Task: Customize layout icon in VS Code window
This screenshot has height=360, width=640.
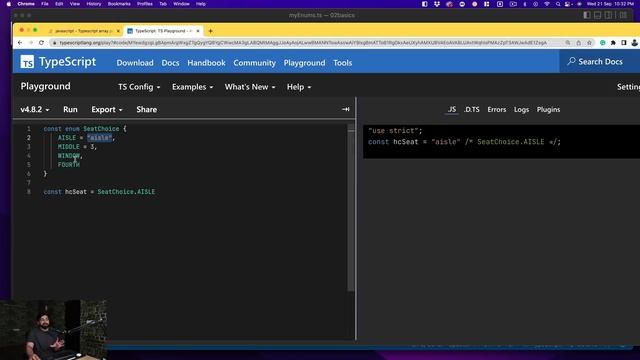Action: point(623,15)
